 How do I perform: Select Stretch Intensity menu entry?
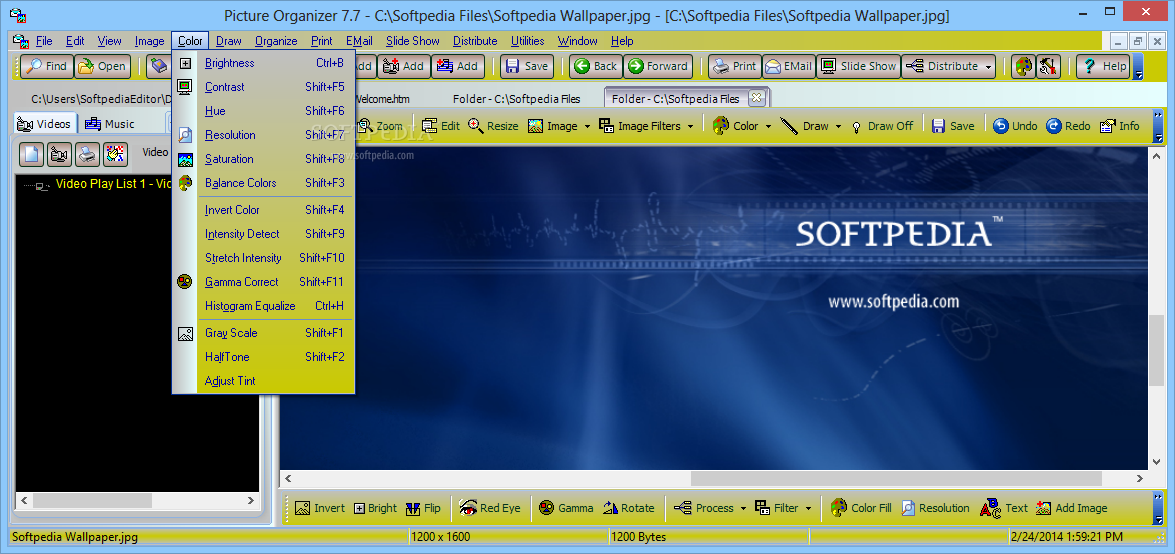(x=264, y=258)
